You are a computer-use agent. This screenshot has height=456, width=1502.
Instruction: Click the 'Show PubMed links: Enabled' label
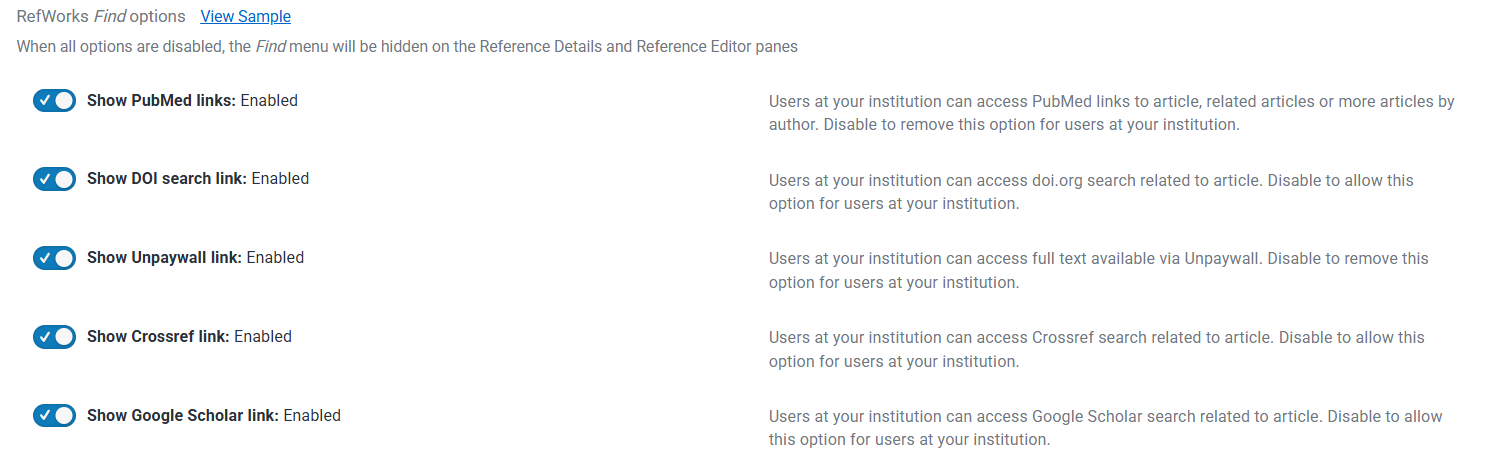192,100
